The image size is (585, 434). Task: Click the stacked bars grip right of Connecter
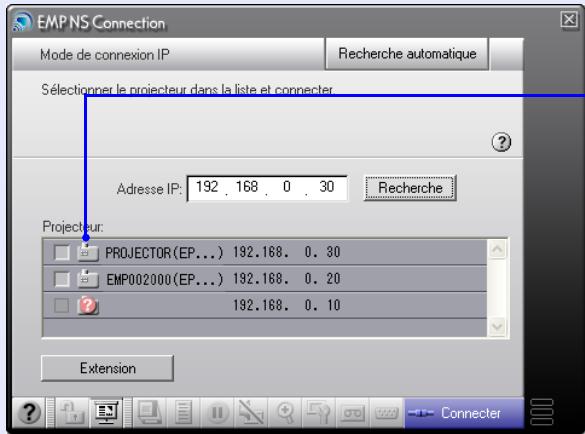coord(541,412)
